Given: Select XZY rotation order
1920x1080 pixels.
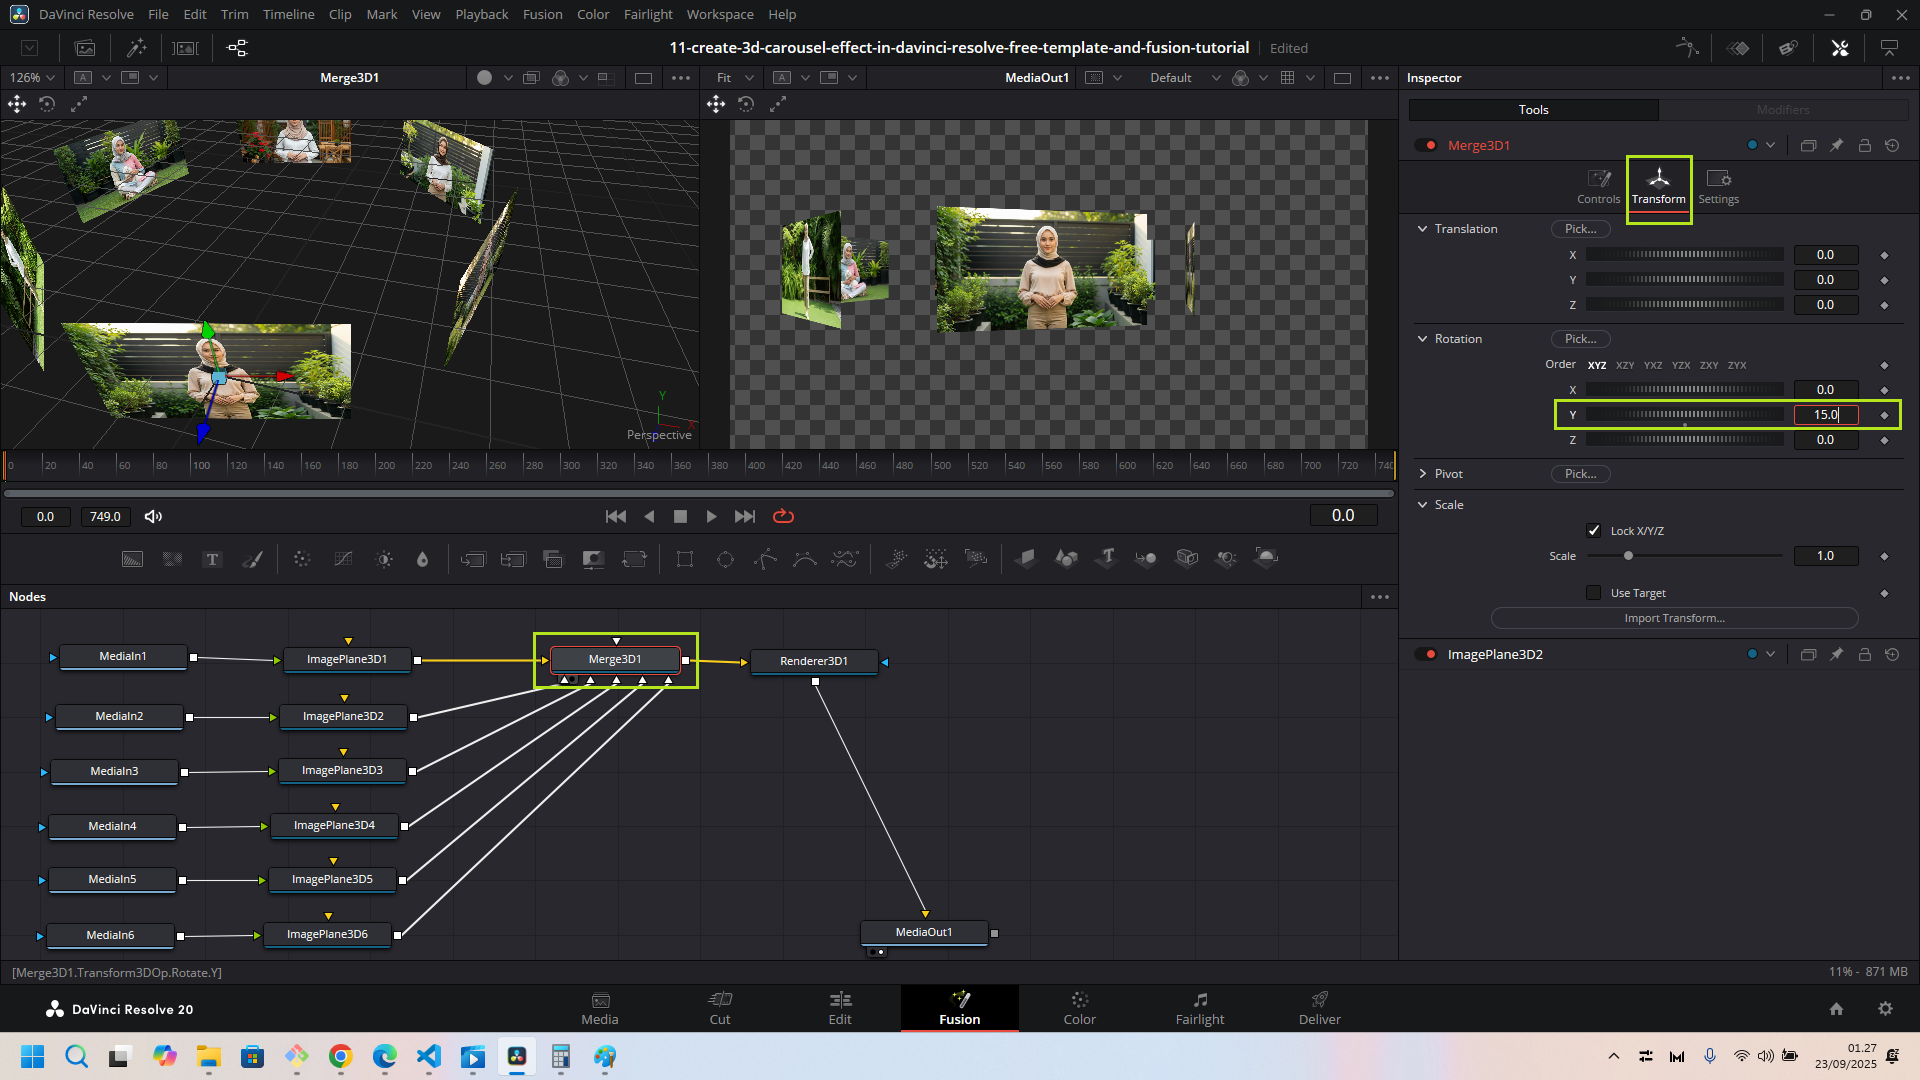Looking at the screenshot, I should 1625,365.
